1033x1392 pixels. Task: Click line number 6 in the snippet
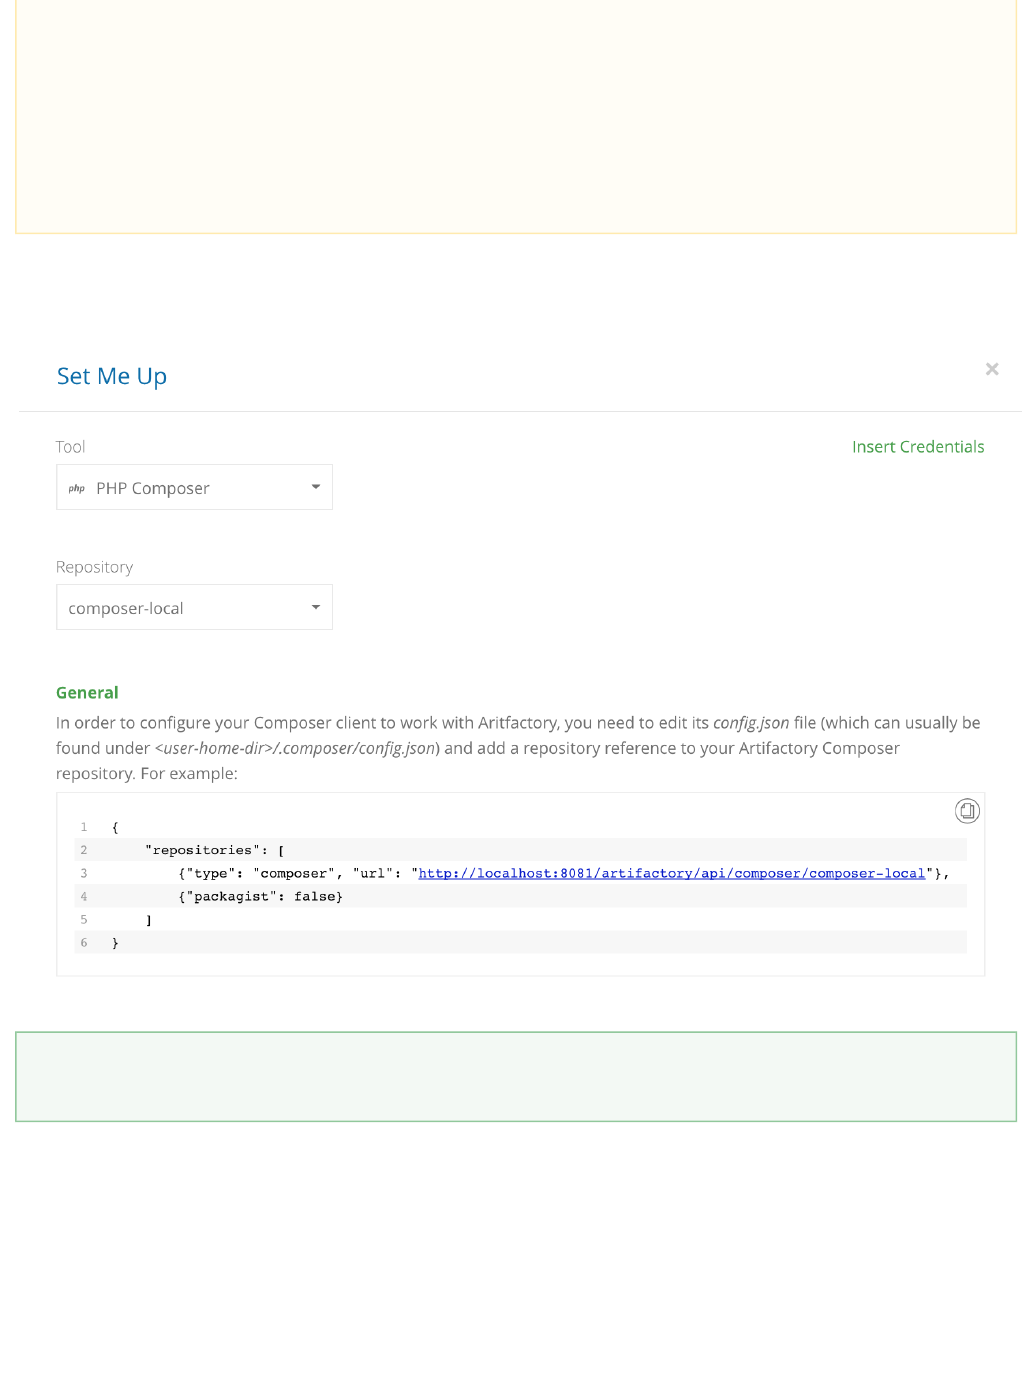click(x=84, y=943)
